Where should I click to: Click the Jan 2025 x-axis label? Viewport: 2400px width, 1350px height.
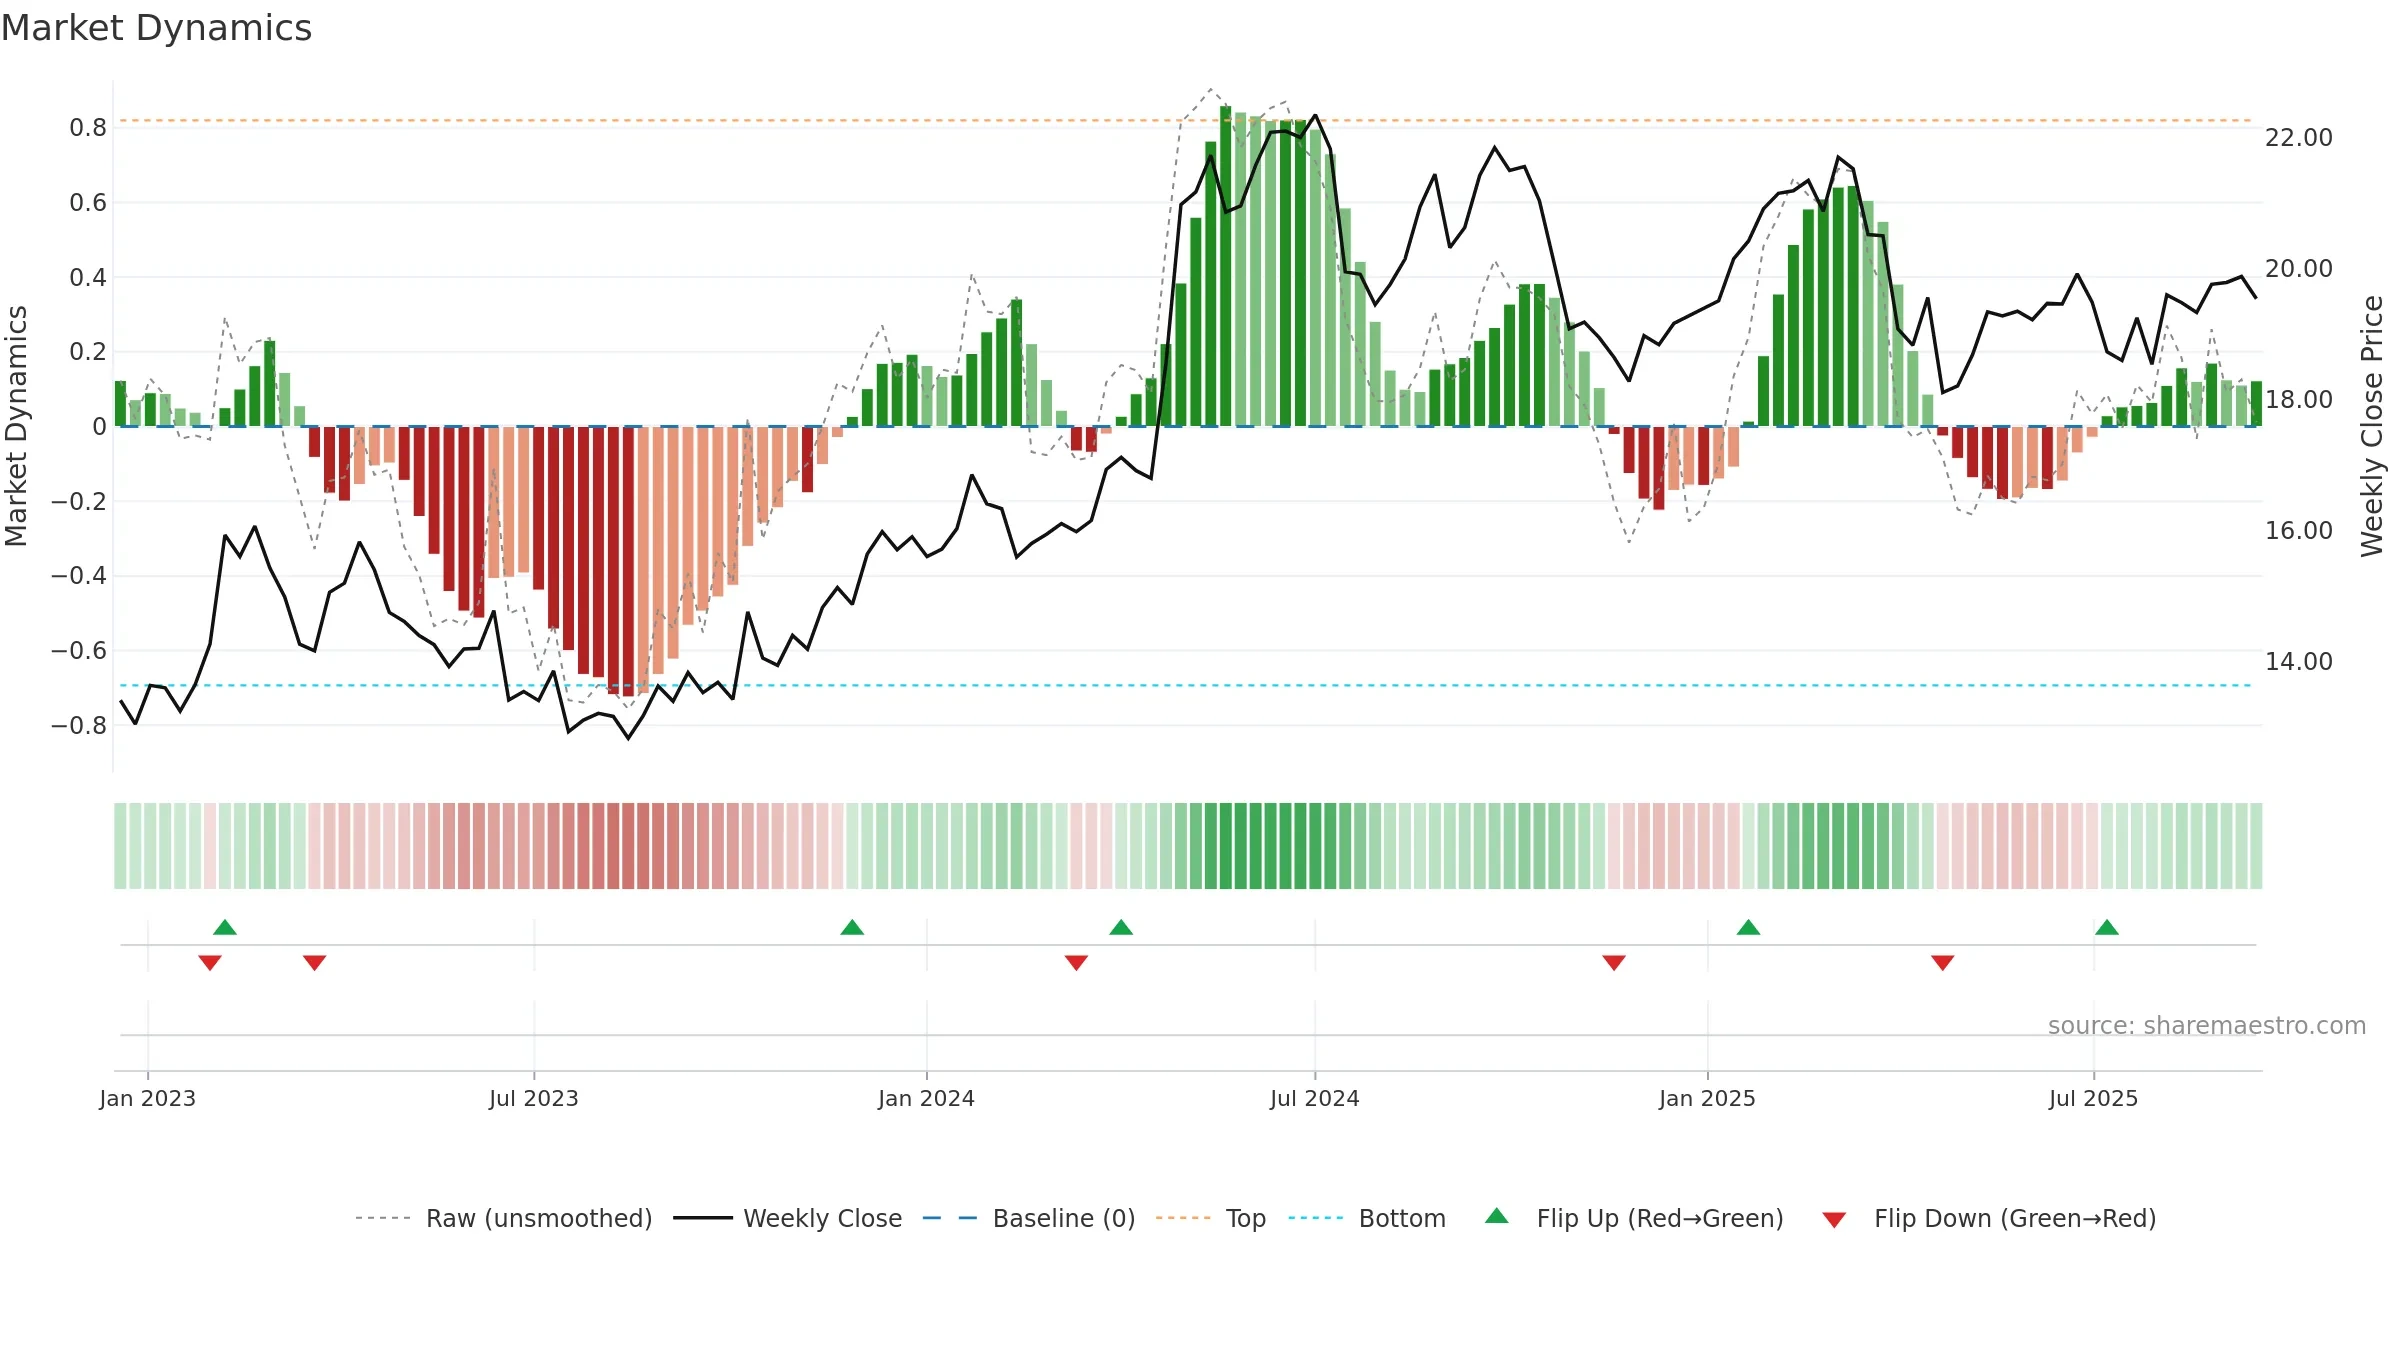pos(1708,1099)
